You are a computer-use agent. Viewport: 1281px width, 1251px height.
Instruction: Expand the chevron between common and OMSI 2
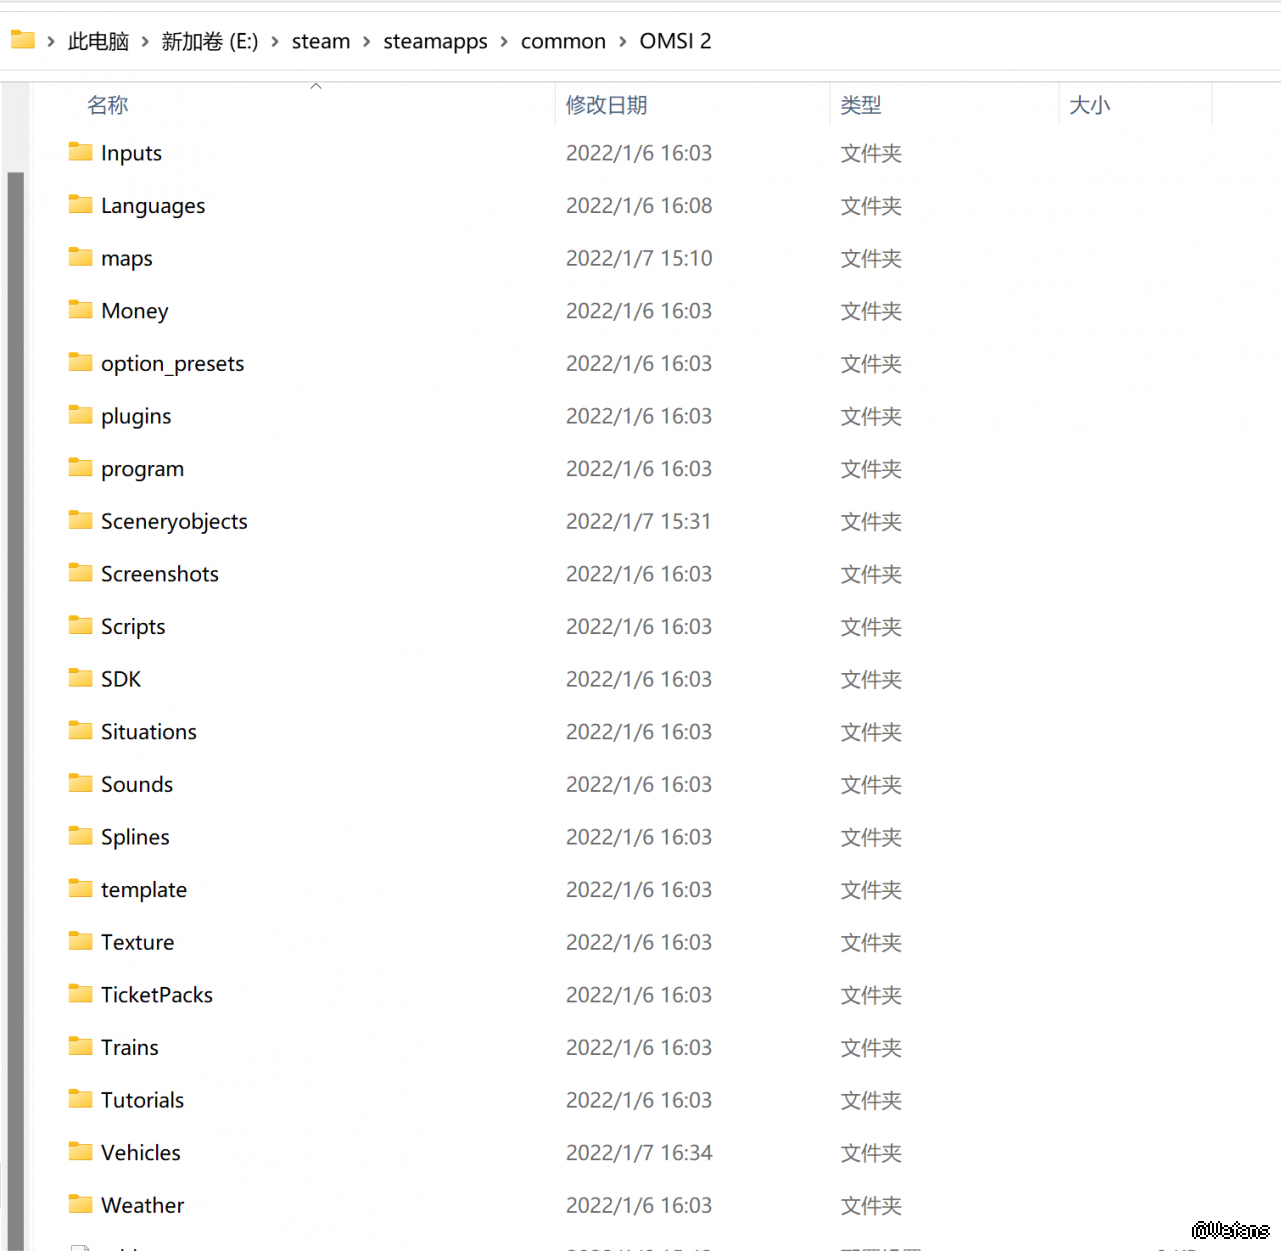click(x=623, y=41)
